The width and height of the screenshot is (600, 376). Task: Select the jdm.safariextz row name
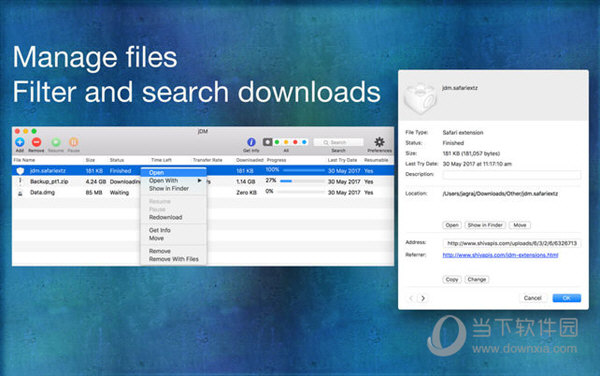pyautogui.click(x=48, y=171)
